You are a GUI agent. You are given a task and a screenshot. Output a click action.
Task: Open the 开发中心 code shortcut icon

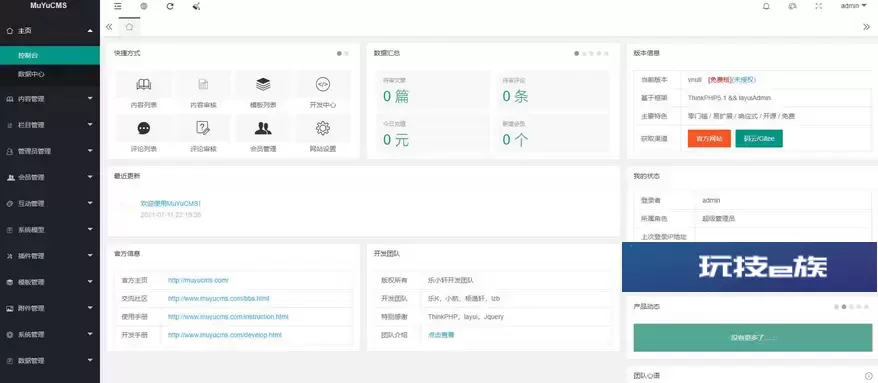[x=323, y=85]
